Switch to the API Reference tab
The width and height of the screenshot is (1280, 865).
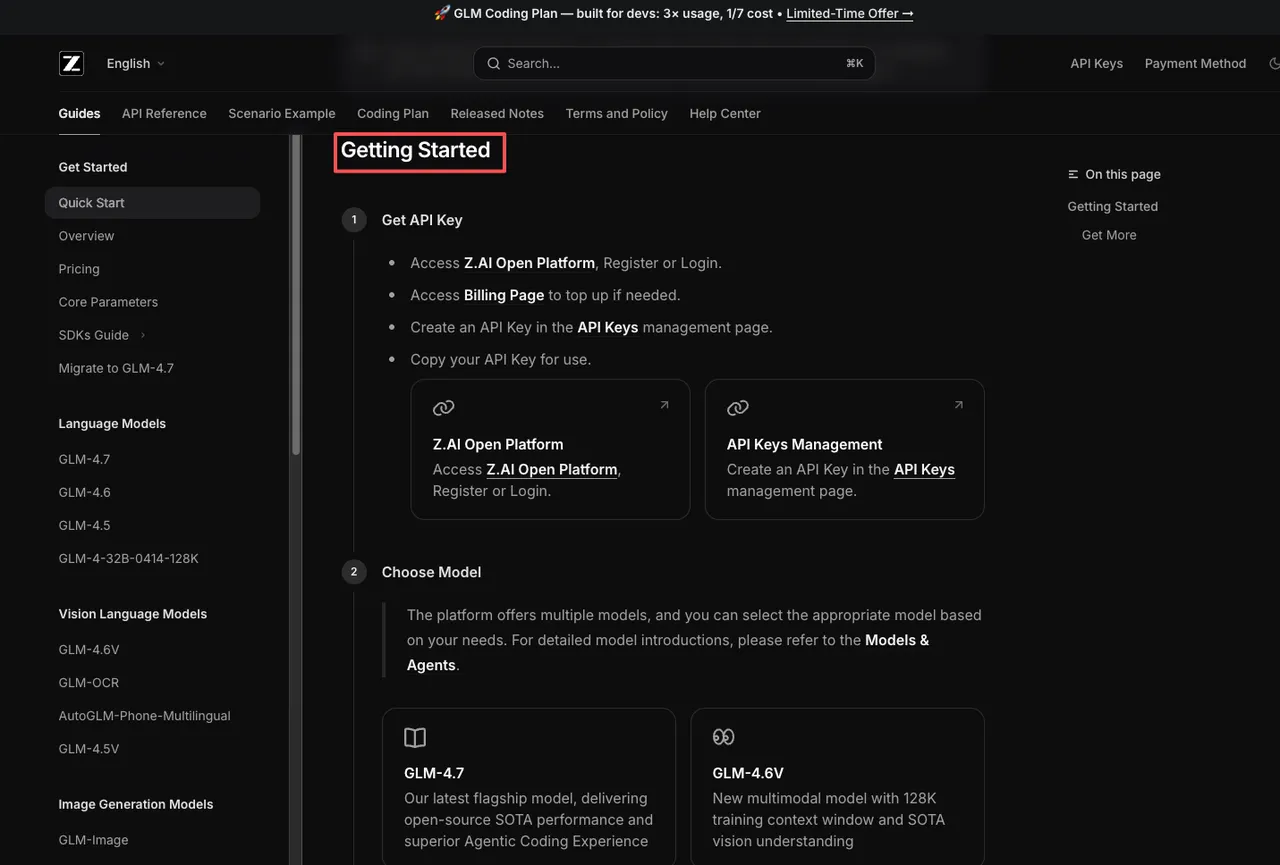[164, 113]
